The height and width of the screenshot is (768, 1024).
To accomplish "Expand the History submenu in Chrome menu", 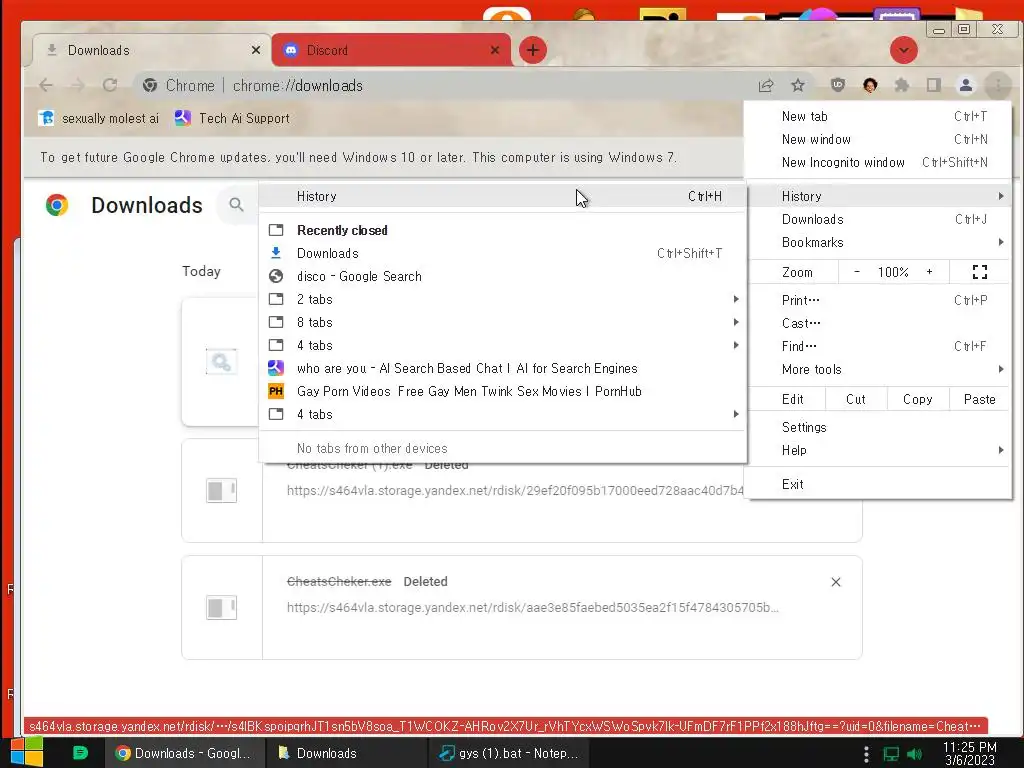I will coord(878,197).
